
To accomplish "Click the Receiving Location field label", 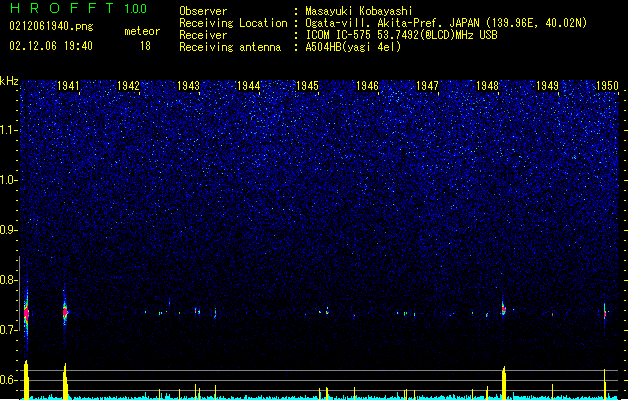I will [233, 23].
